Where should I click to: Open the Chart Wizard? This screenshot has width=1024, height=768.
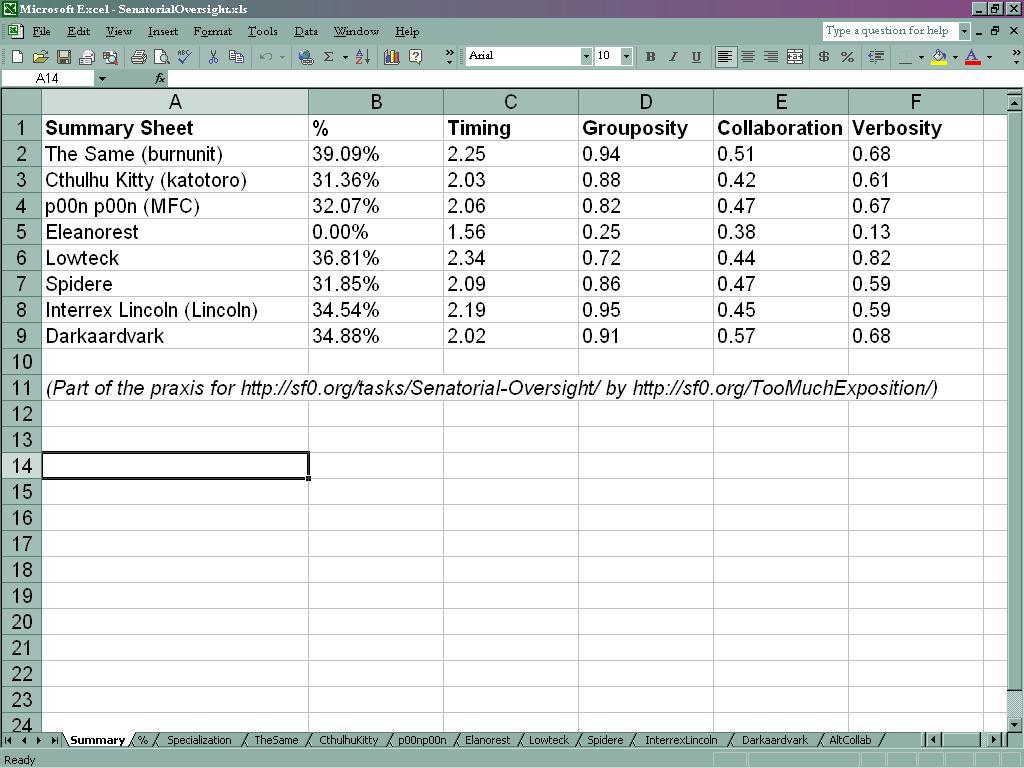coord(392,57)
